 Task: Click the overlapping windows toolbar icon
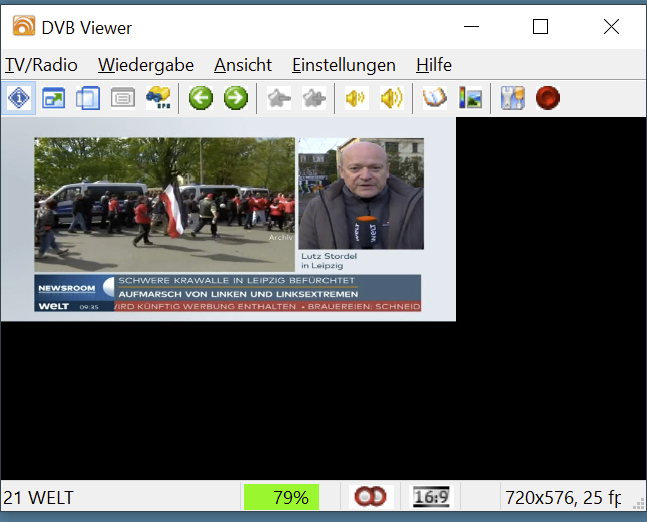pos(88,98)
